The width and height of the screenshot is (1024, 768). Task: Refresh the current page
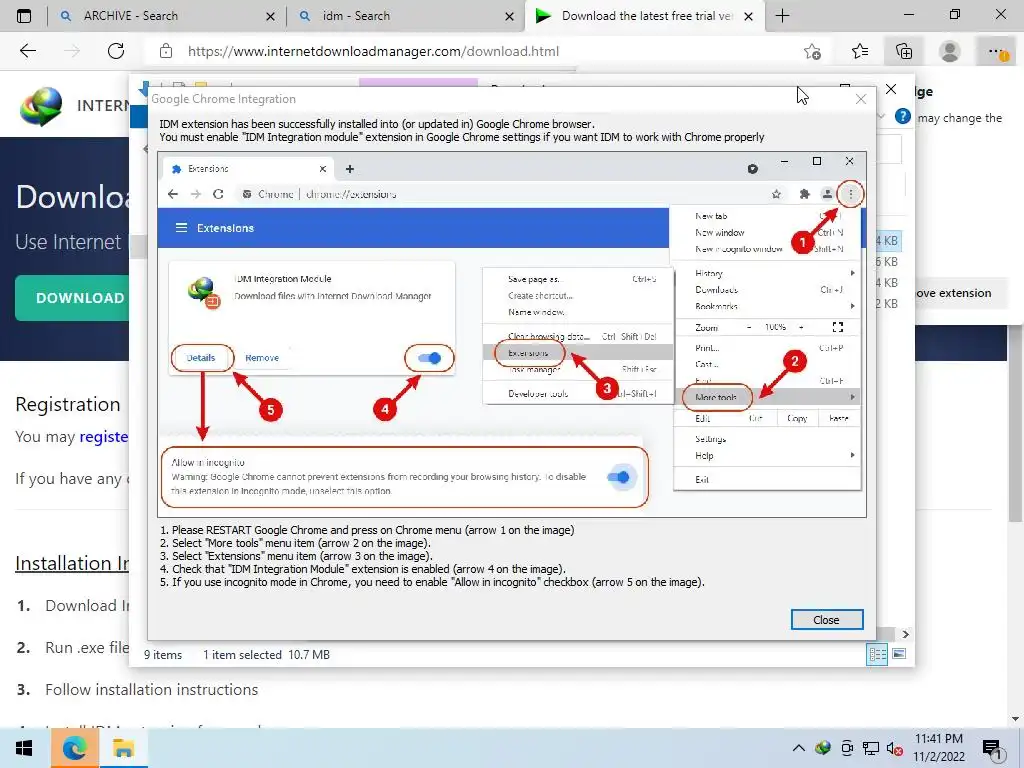click(116, 51)
